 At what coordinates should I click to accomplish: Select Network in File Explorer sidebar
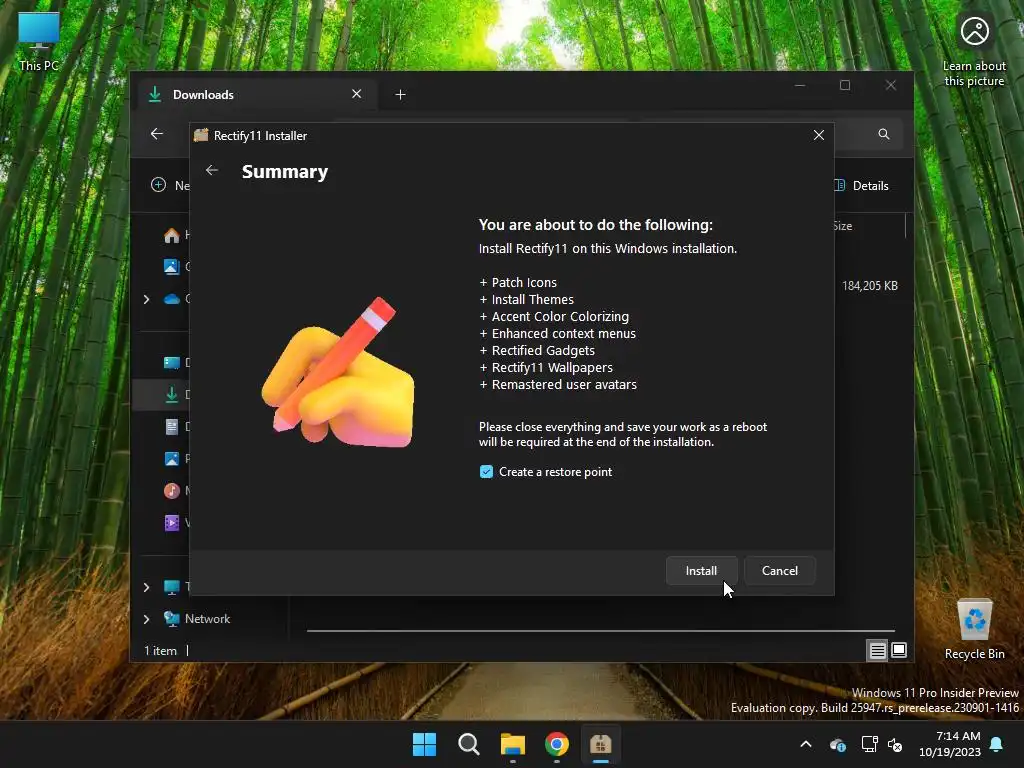[x=207, y=618]
